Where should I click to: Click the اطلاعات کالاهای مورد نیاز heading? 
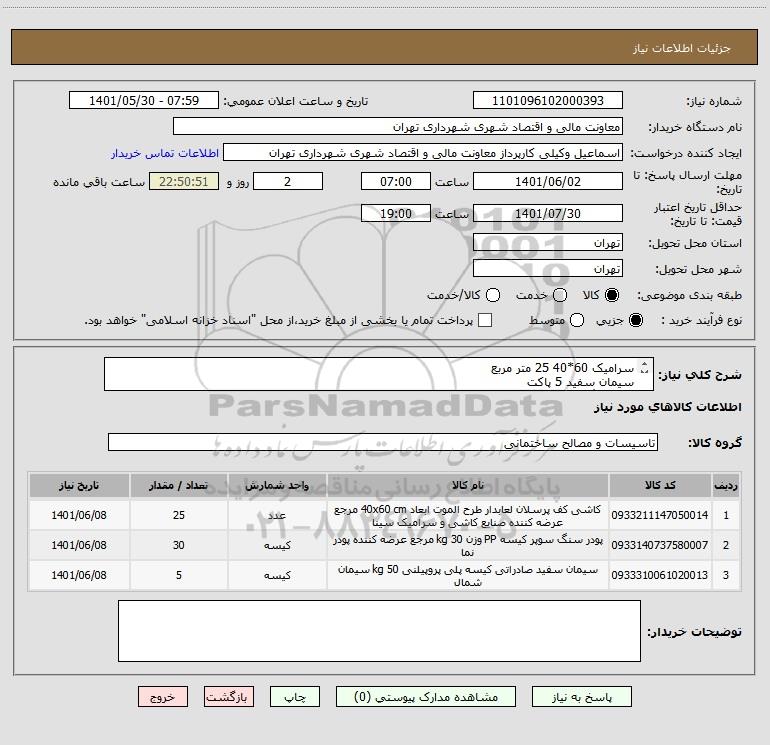tap(668, 407)
